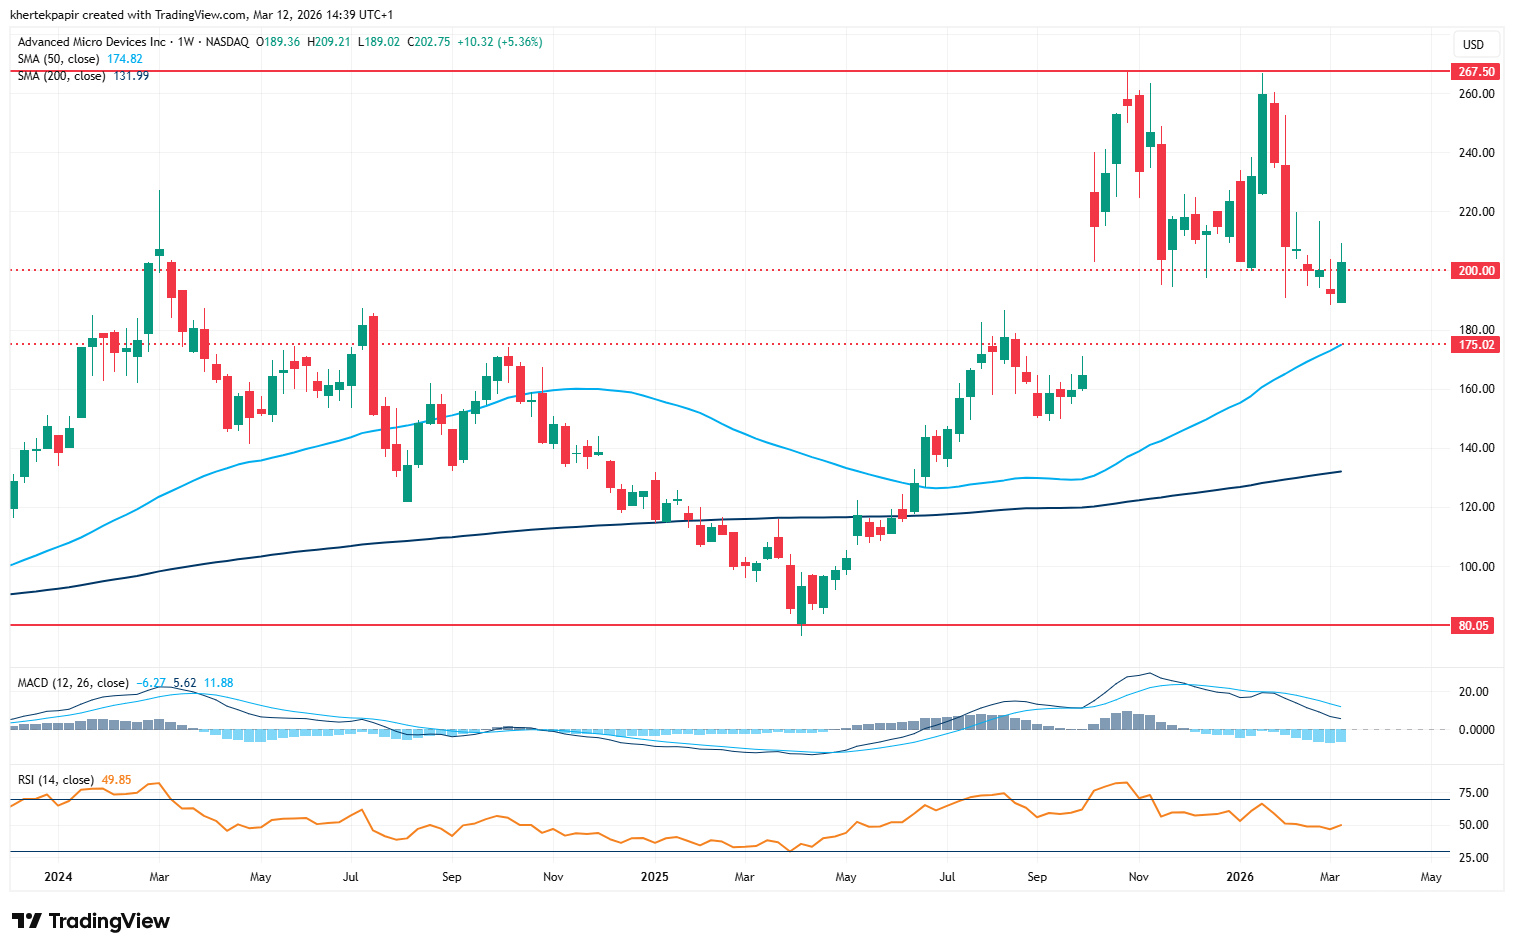Screen dimensions: 1514x951
Task: Open the MACD (12, 26, close) indicator legend
Action: click(75, 683)
